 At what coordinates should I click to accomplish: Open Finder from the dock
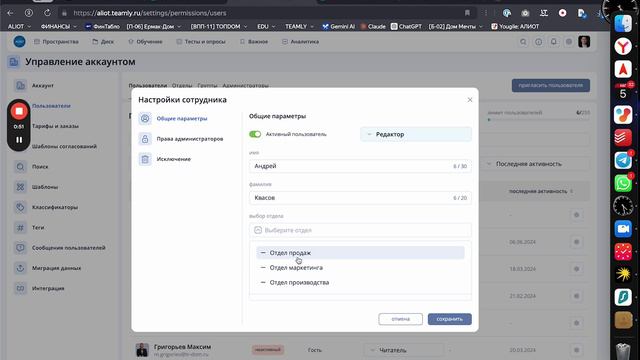coord(623,24)
